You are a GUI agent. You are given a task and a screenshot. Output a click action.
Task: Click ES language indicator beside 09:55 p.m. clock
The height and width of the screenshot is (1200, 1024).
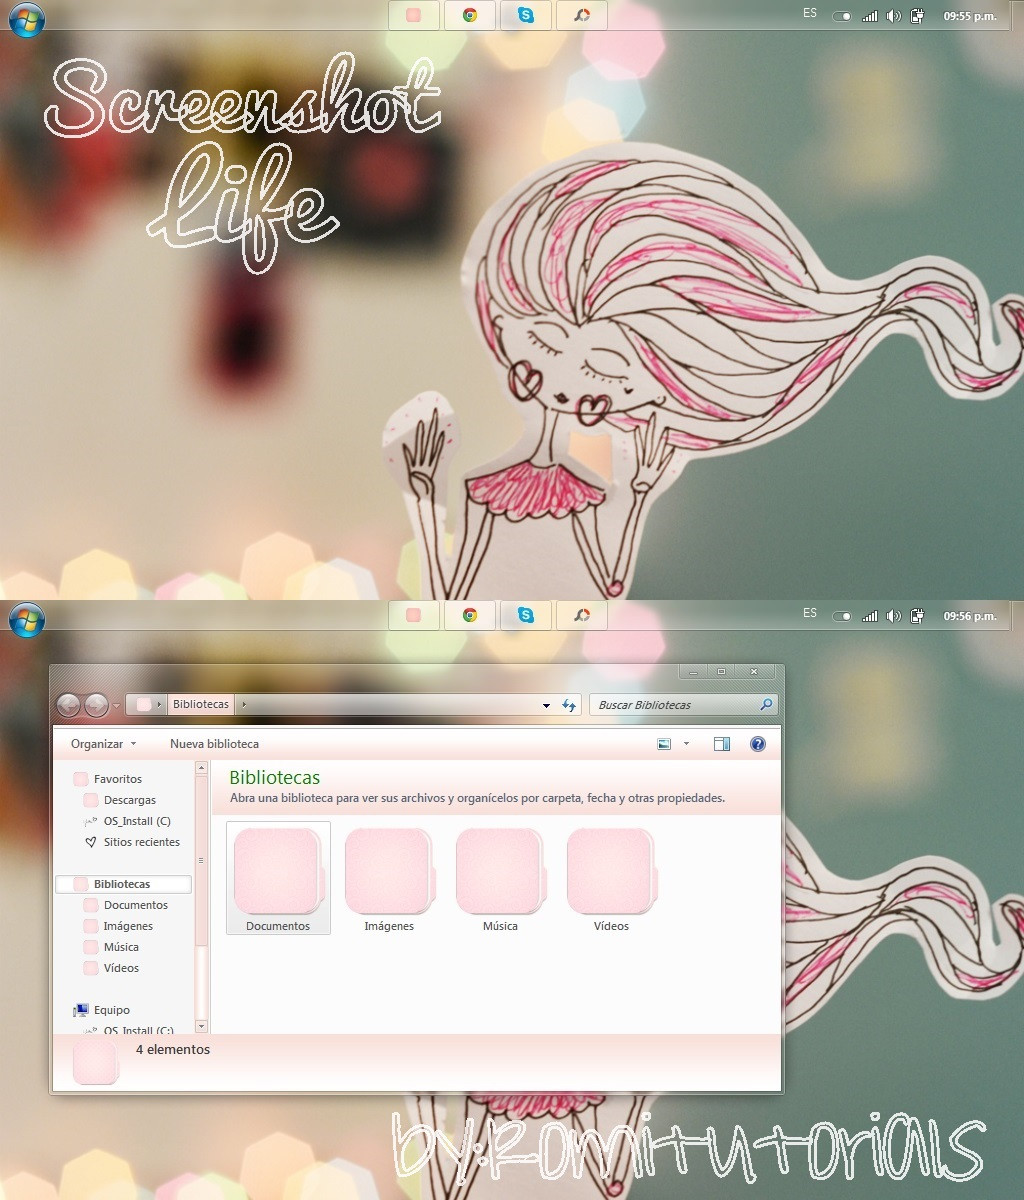tap(810, 14)
